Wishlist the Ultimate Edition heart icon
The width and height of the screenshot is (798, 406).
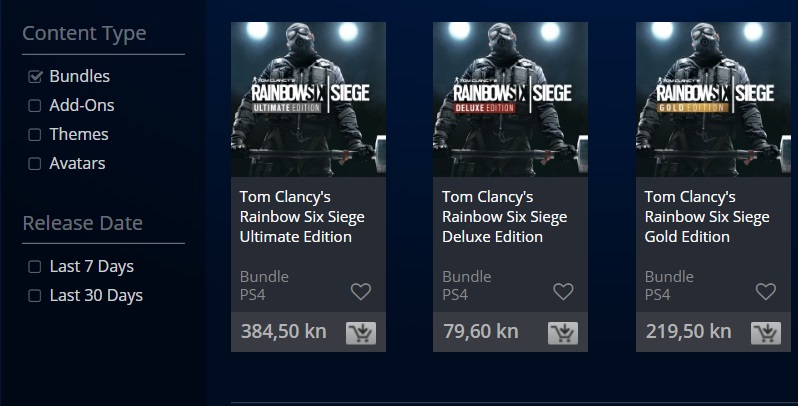(361, 292)
